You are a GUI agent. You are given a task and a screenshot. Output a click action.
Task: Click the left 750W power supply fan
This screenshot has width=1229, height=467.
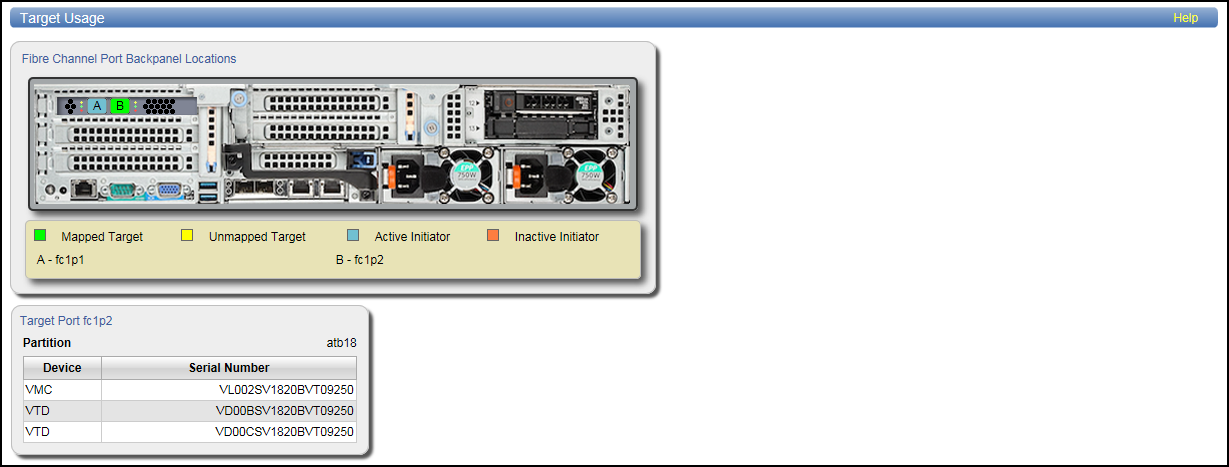click(x=467, y=174)
